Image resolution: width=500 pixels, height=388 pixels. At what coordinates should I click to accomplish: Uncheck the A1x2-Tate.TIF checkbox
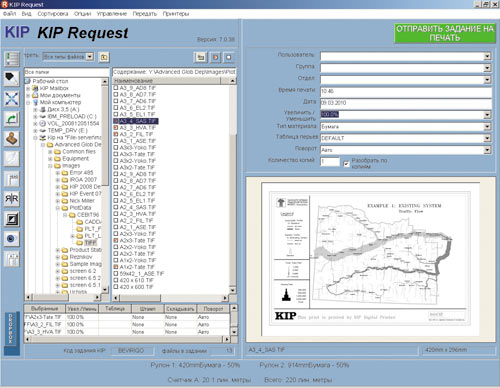coord(116,267)
